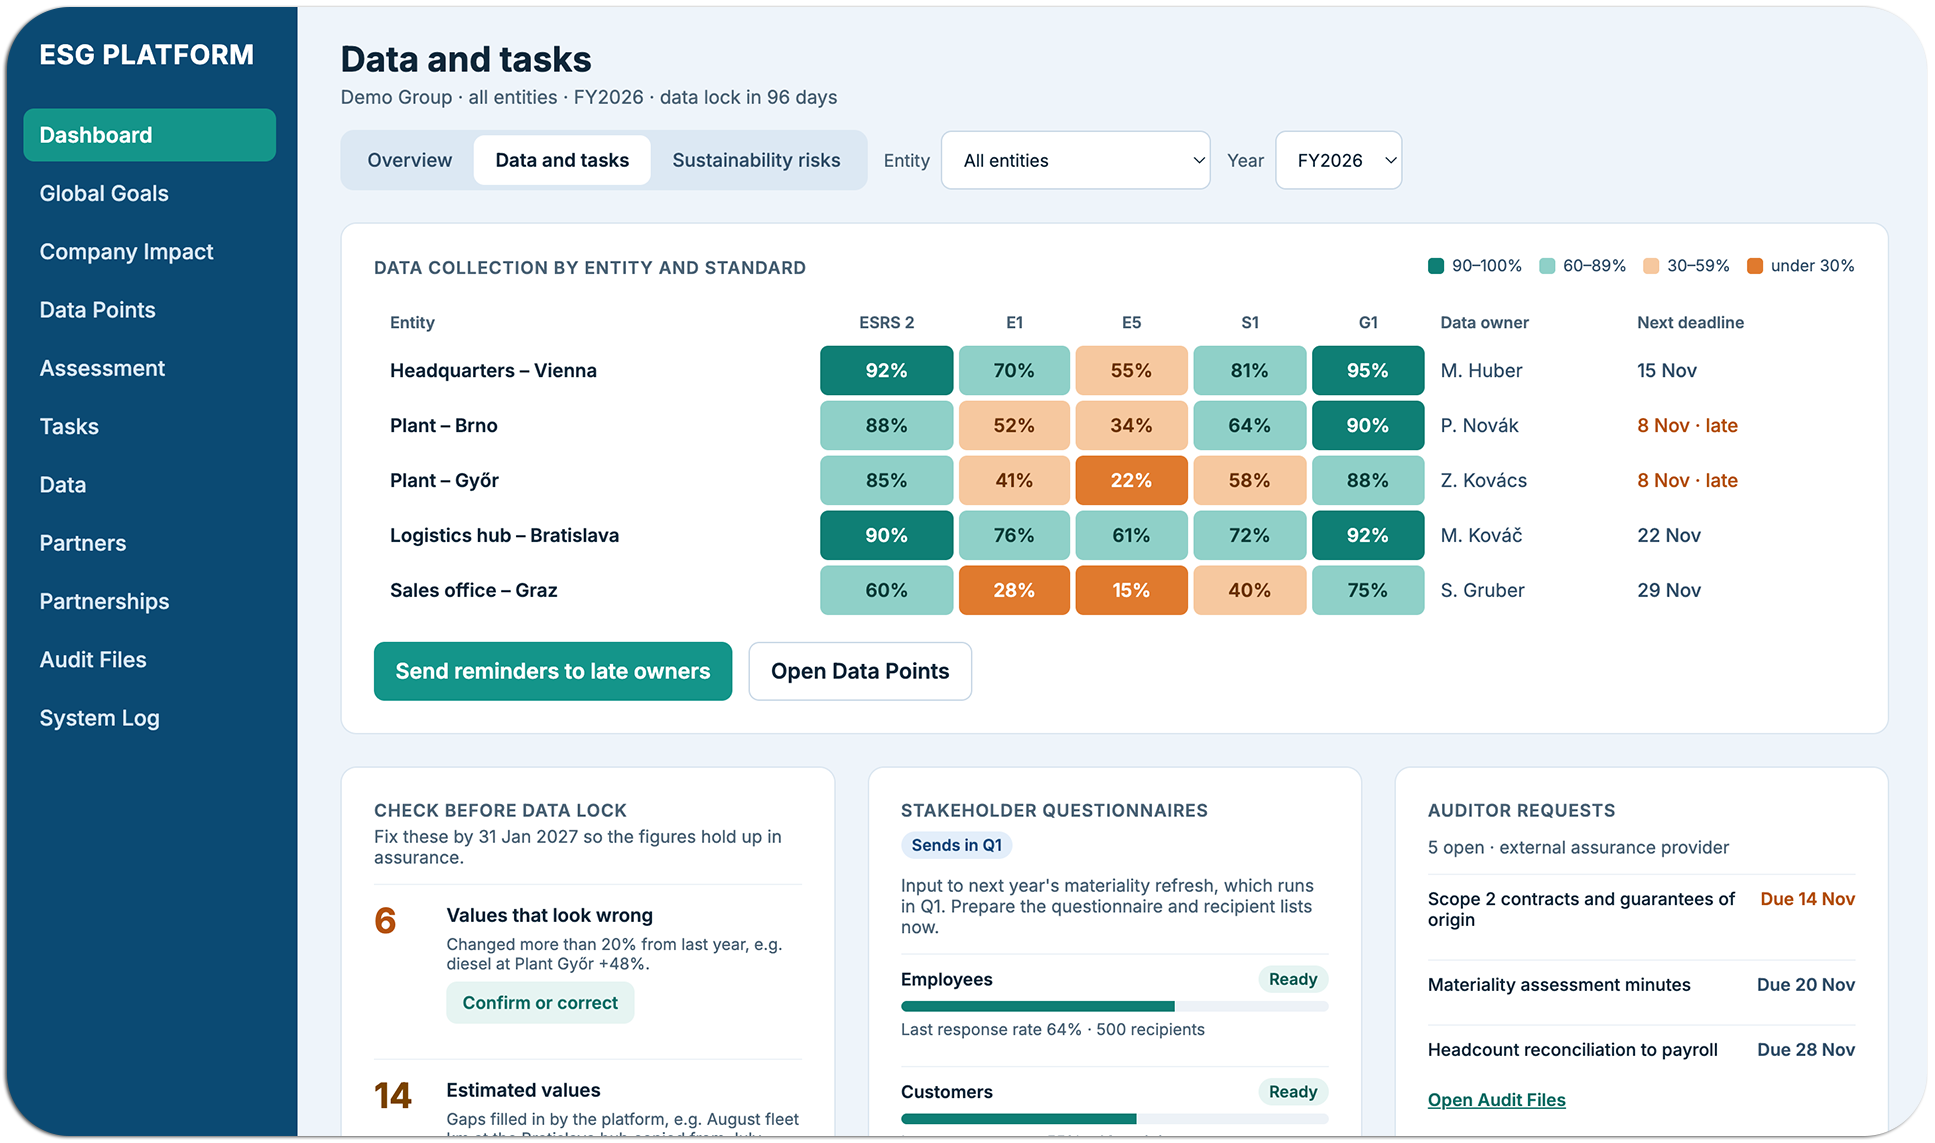Send reminders to late owners
Image resolution: width=1935 pixels, height=1143 pixels.
pos(553,671)
